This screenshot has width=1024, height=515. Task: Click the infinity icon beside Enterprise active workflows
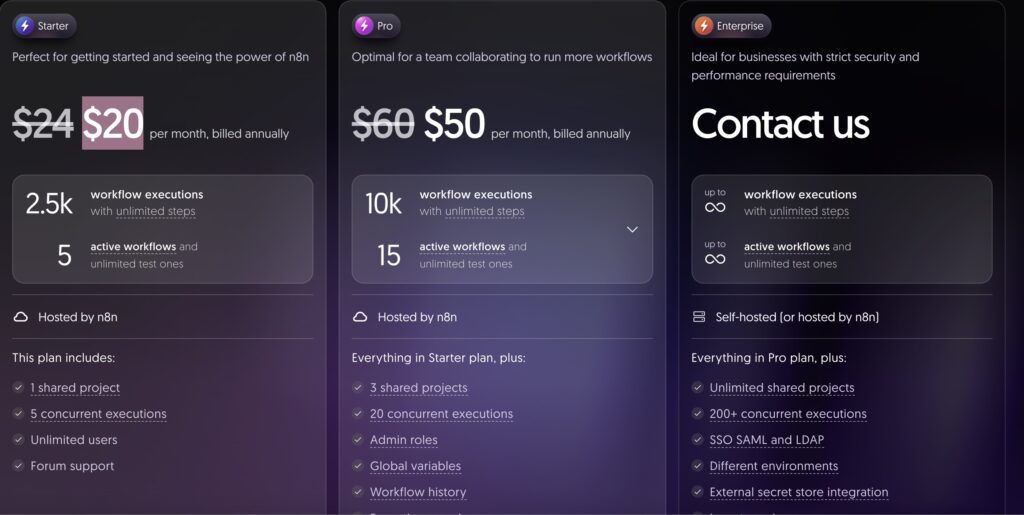[x=715, y=259]
